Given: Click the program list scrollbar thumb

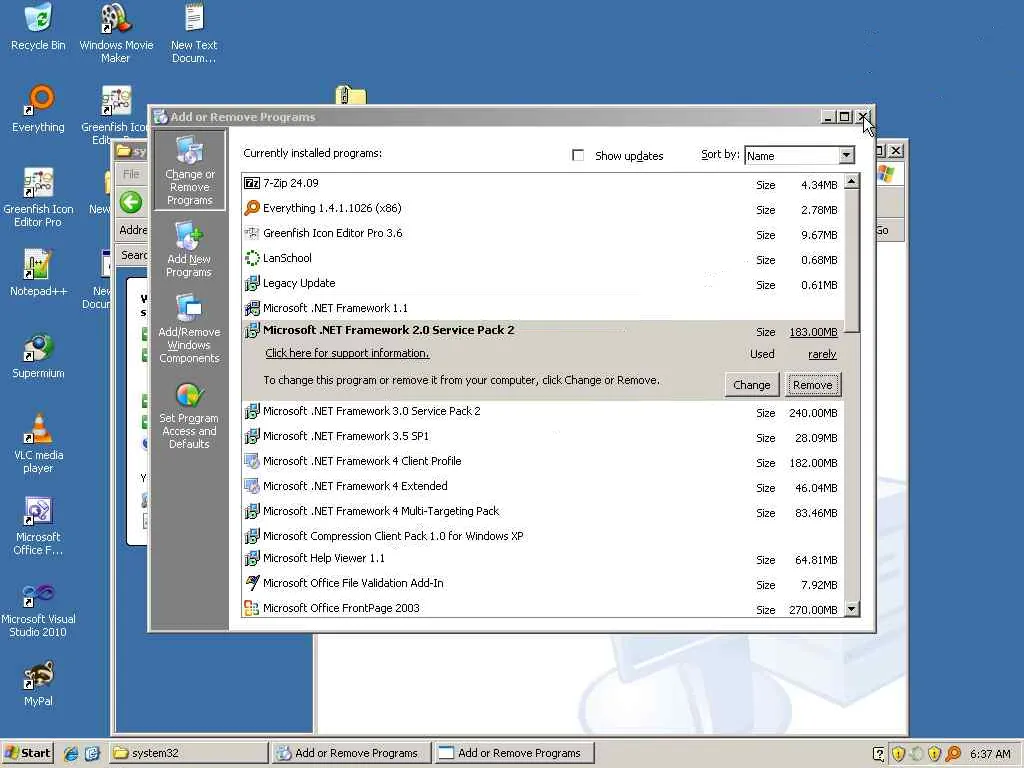Looking at the screenshot, I should point(851,261).
